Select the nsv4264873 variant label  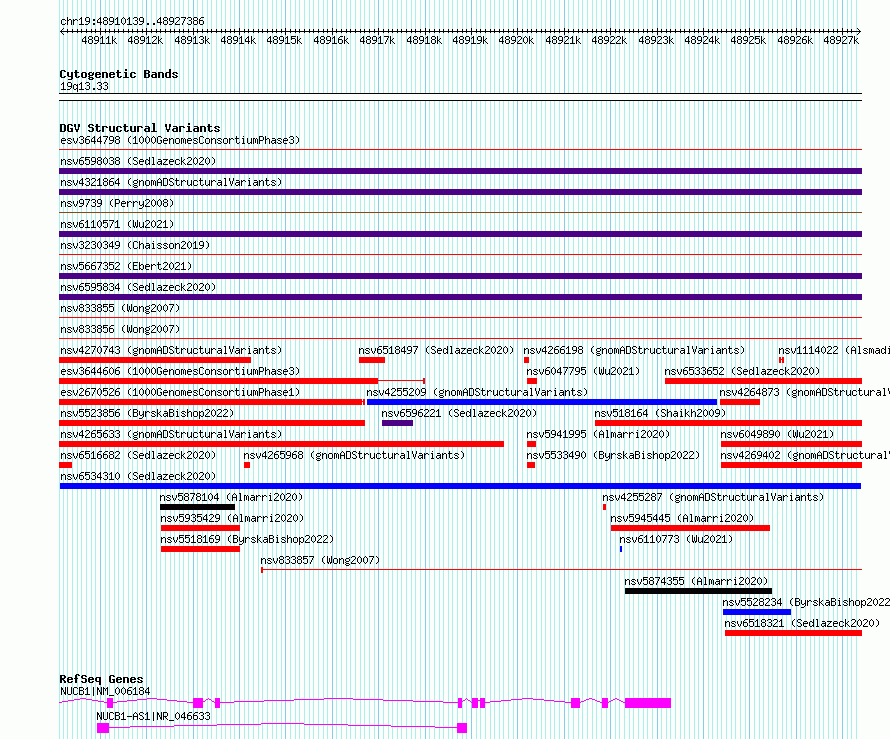[x=804, y=392]
